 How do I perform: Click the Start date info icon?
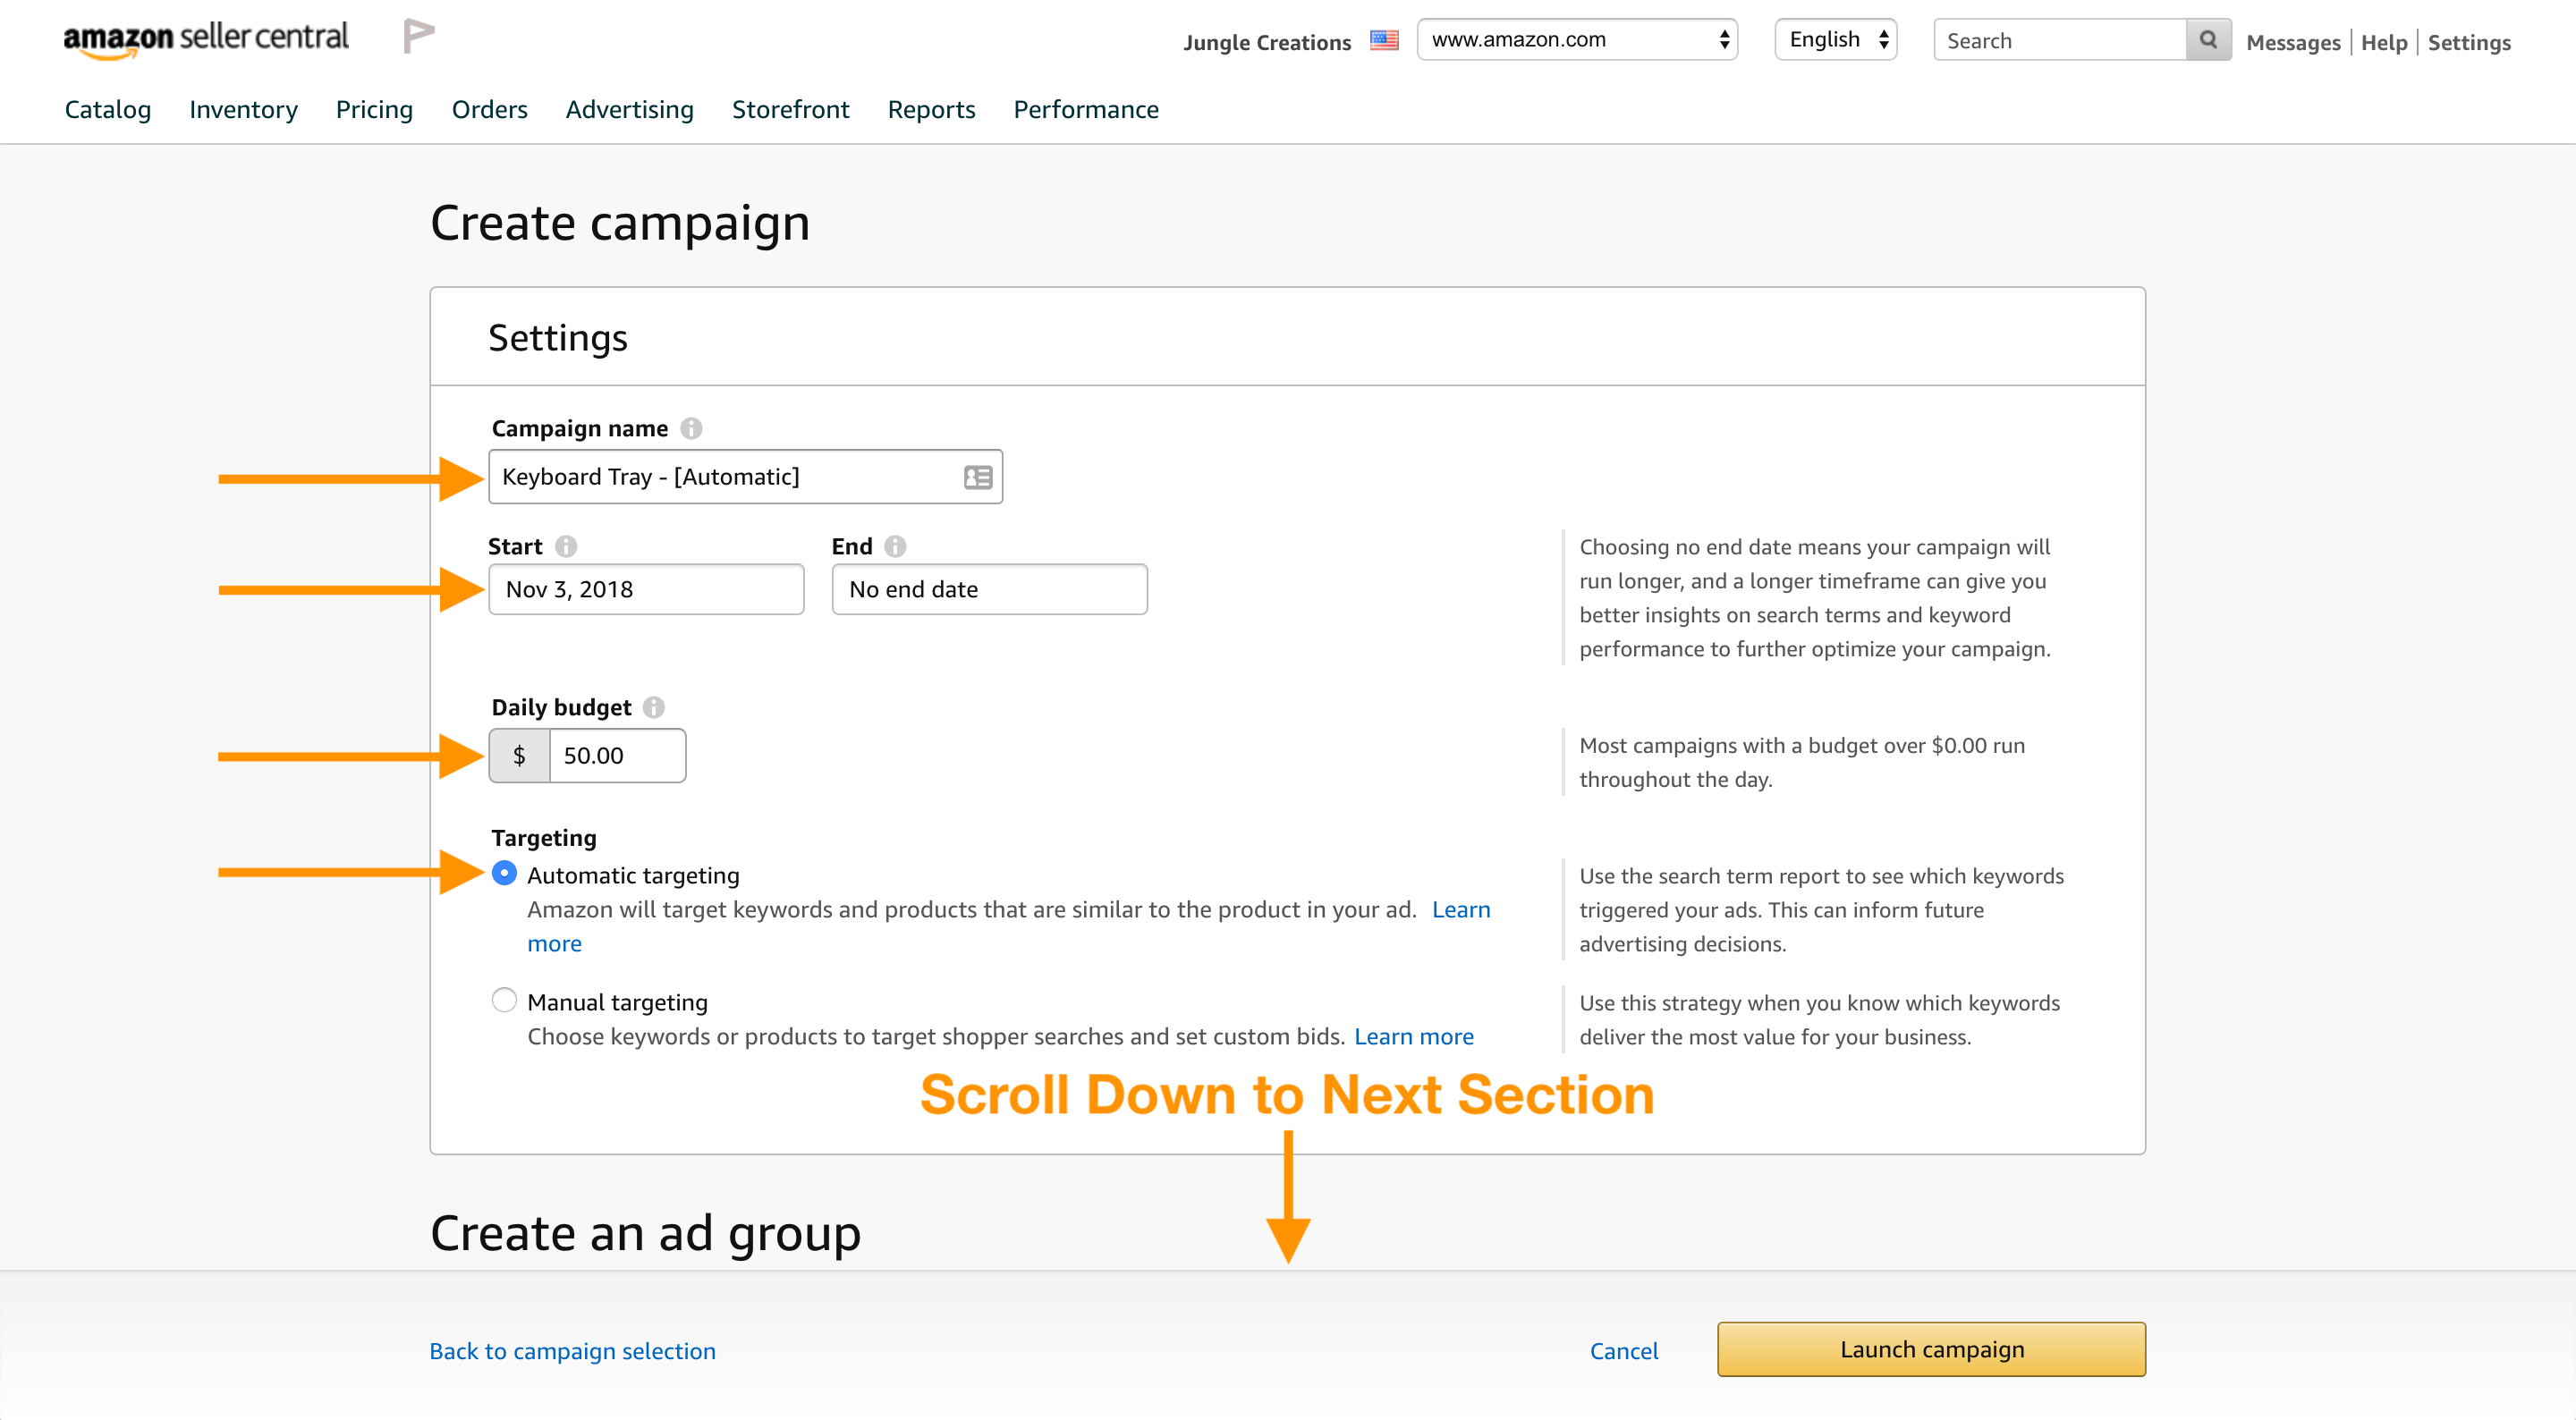click(566, 546)
